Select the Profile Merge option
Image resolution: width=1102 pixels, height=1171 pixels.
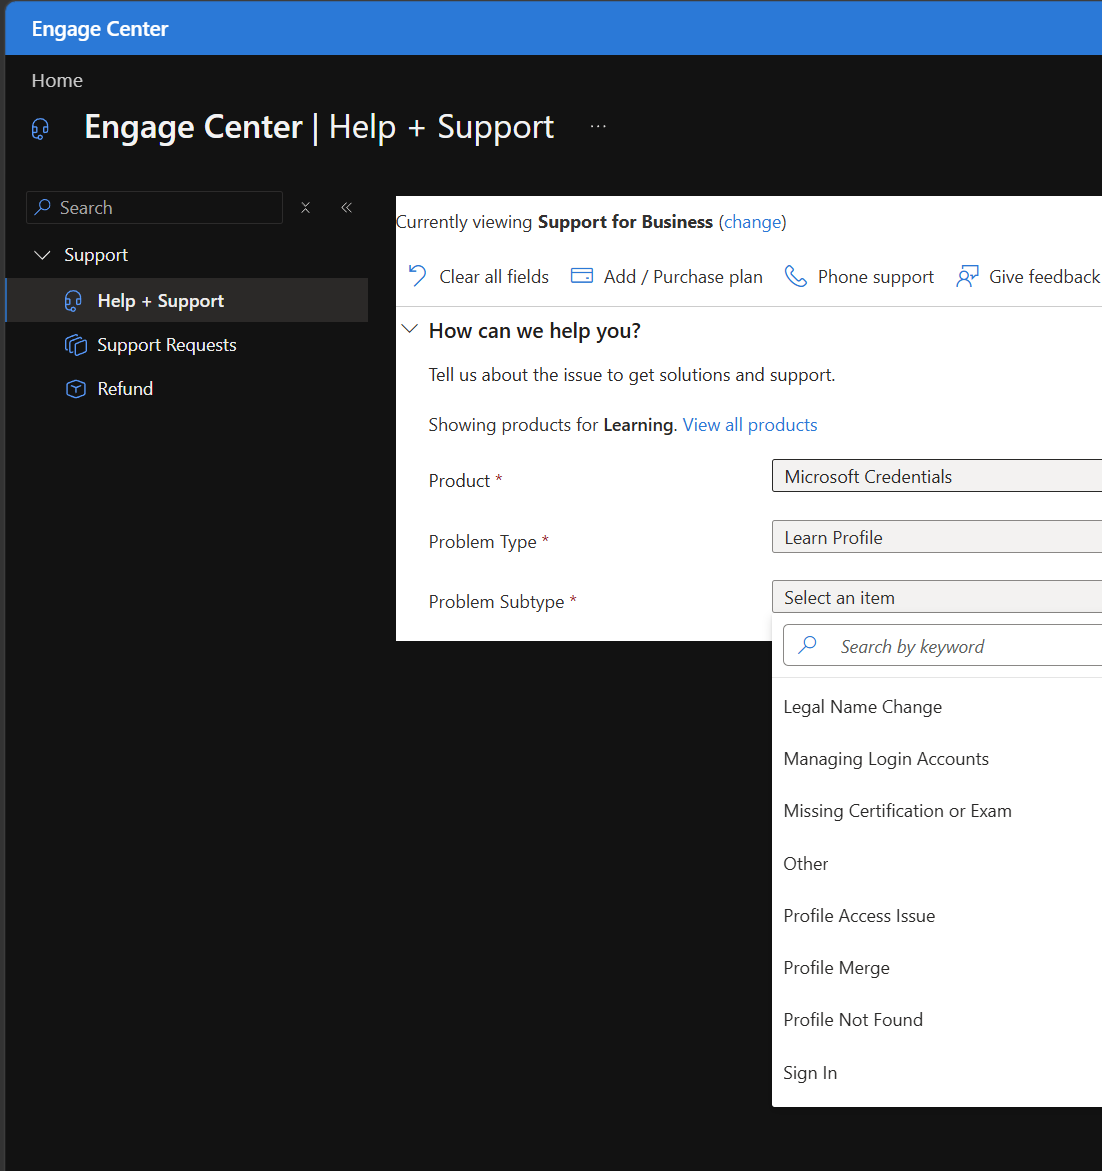click(937, 968)
